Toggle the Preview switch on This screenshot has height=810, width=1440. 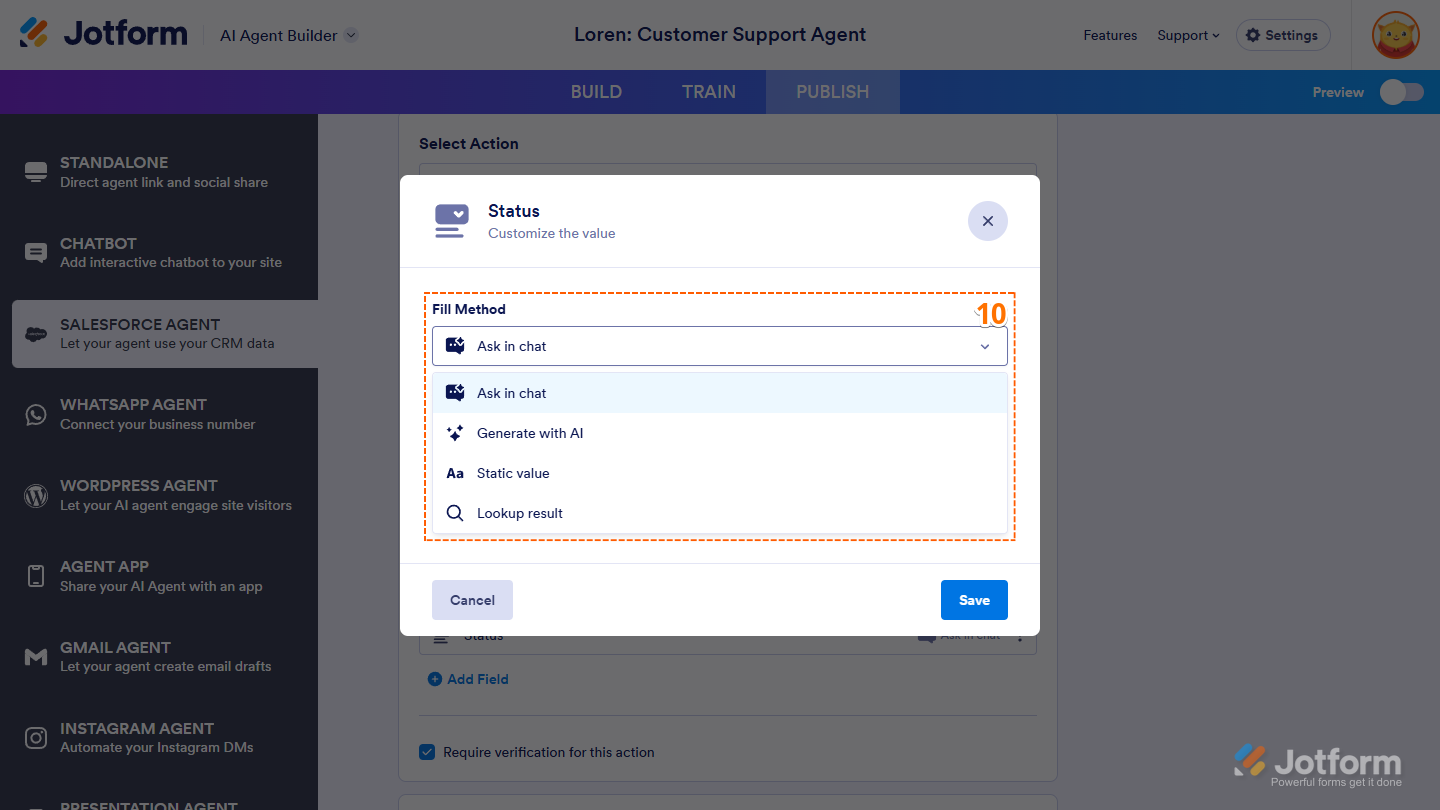pos(1401,91)
